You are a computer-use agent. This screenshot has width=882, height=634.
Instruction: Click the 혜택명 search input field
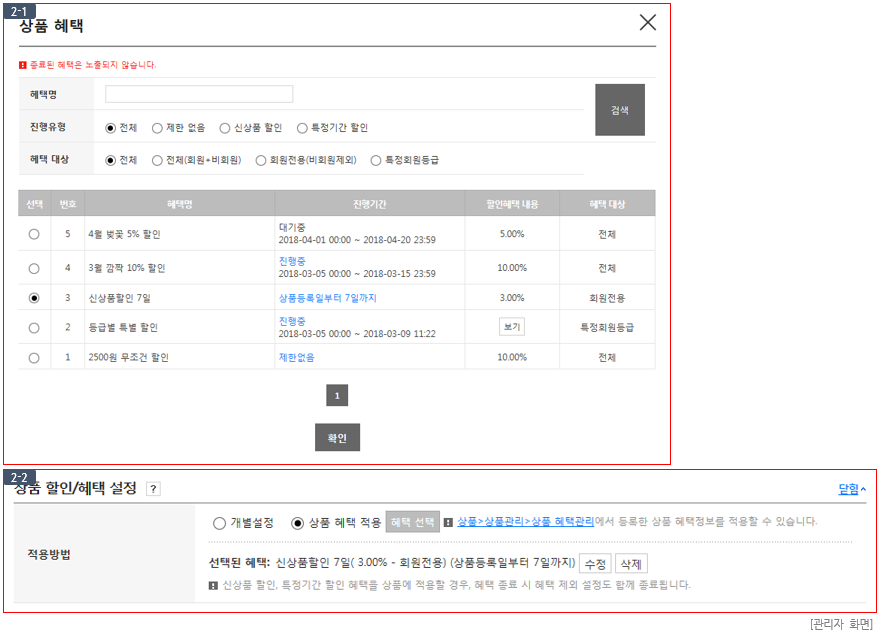coord(199,94)
